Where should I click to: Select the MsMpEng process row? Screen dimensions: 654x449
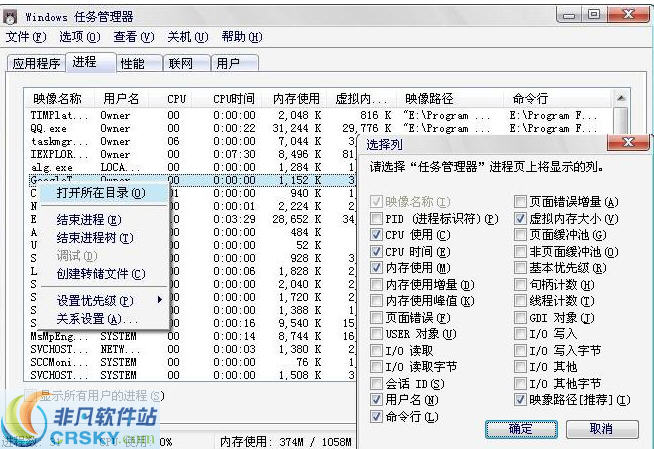point(192,336)
